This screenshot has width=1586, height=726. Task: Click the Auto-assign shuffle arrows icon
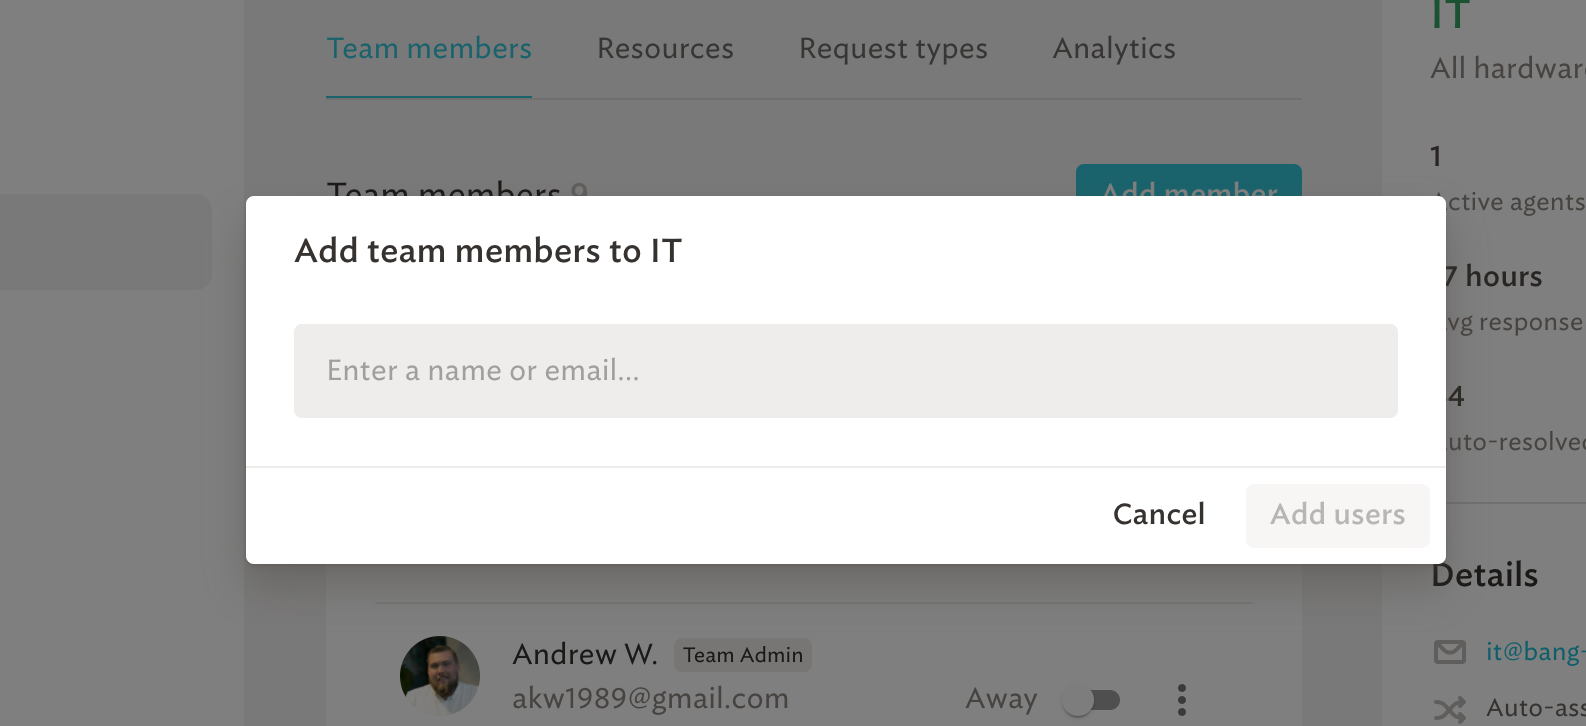[x=1449, y=709]
